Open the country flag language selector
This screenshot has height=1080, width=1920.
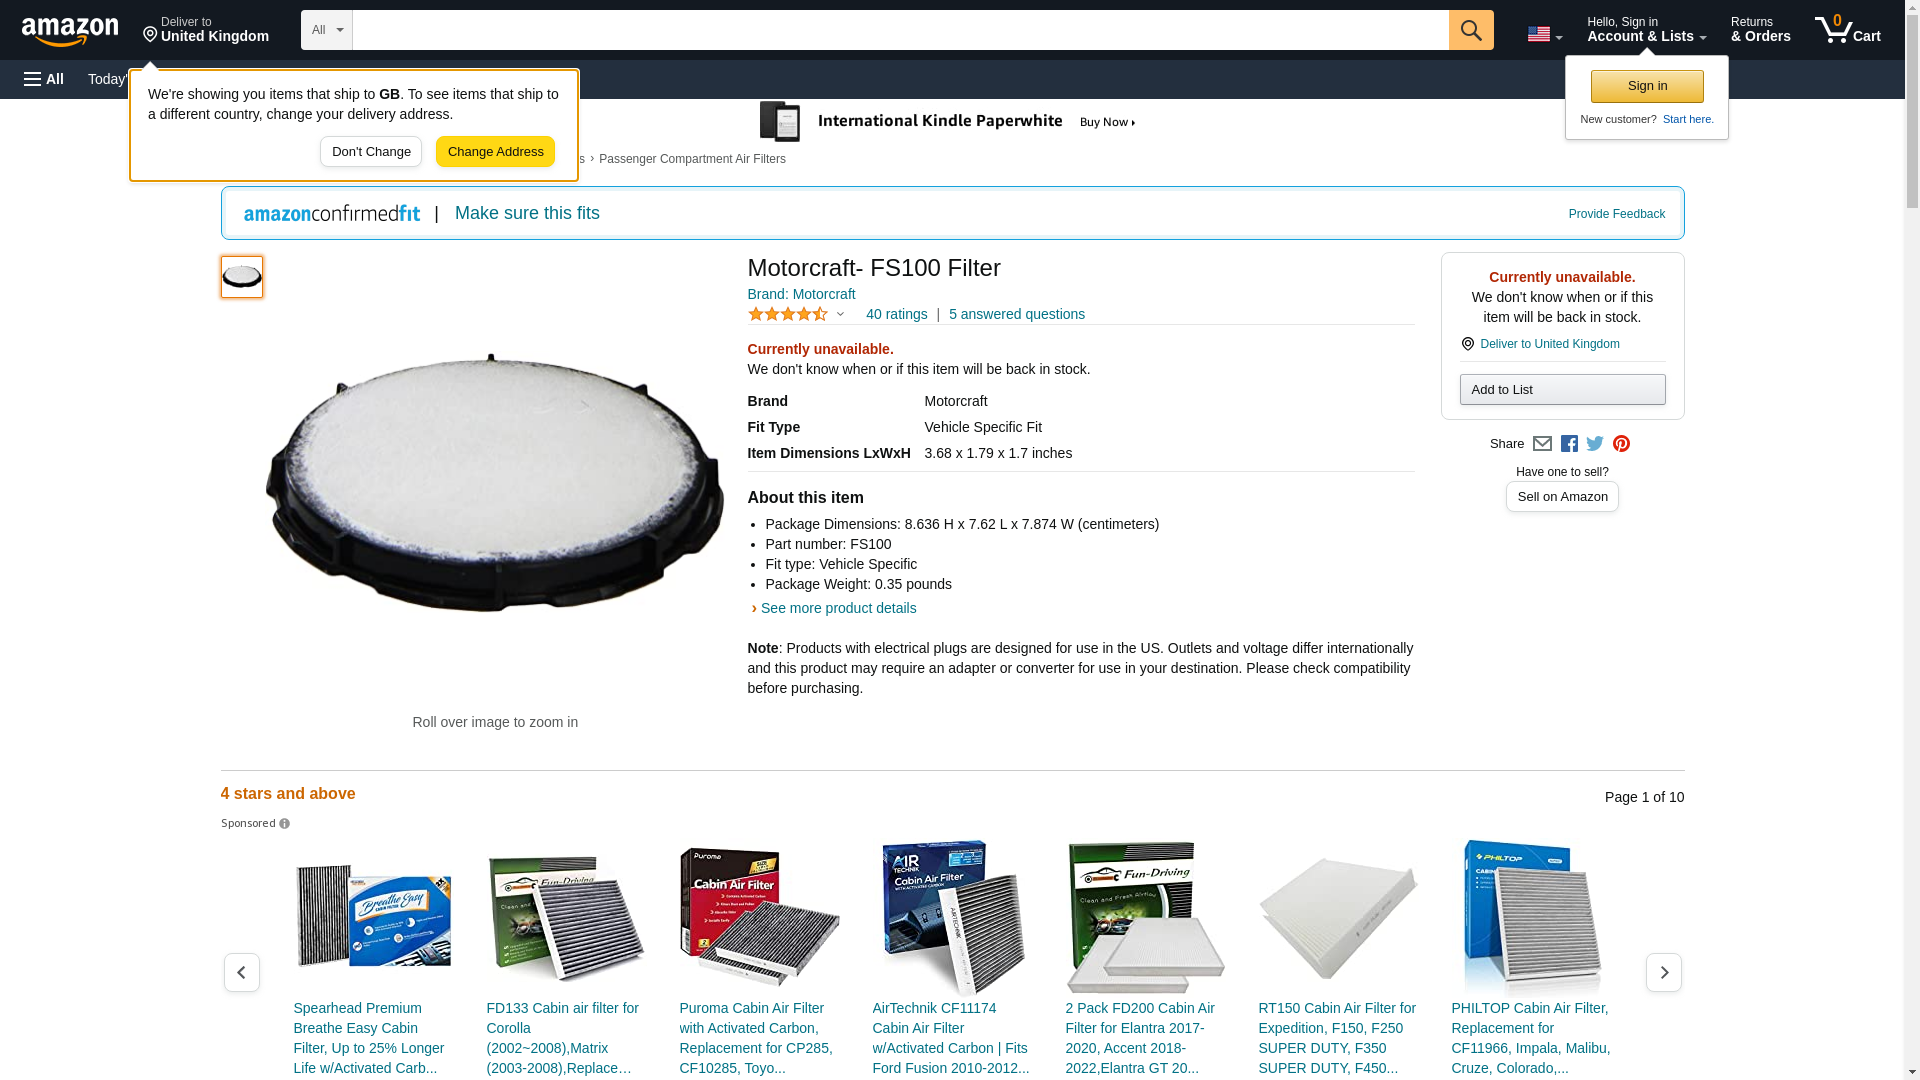pos(1545,34)
